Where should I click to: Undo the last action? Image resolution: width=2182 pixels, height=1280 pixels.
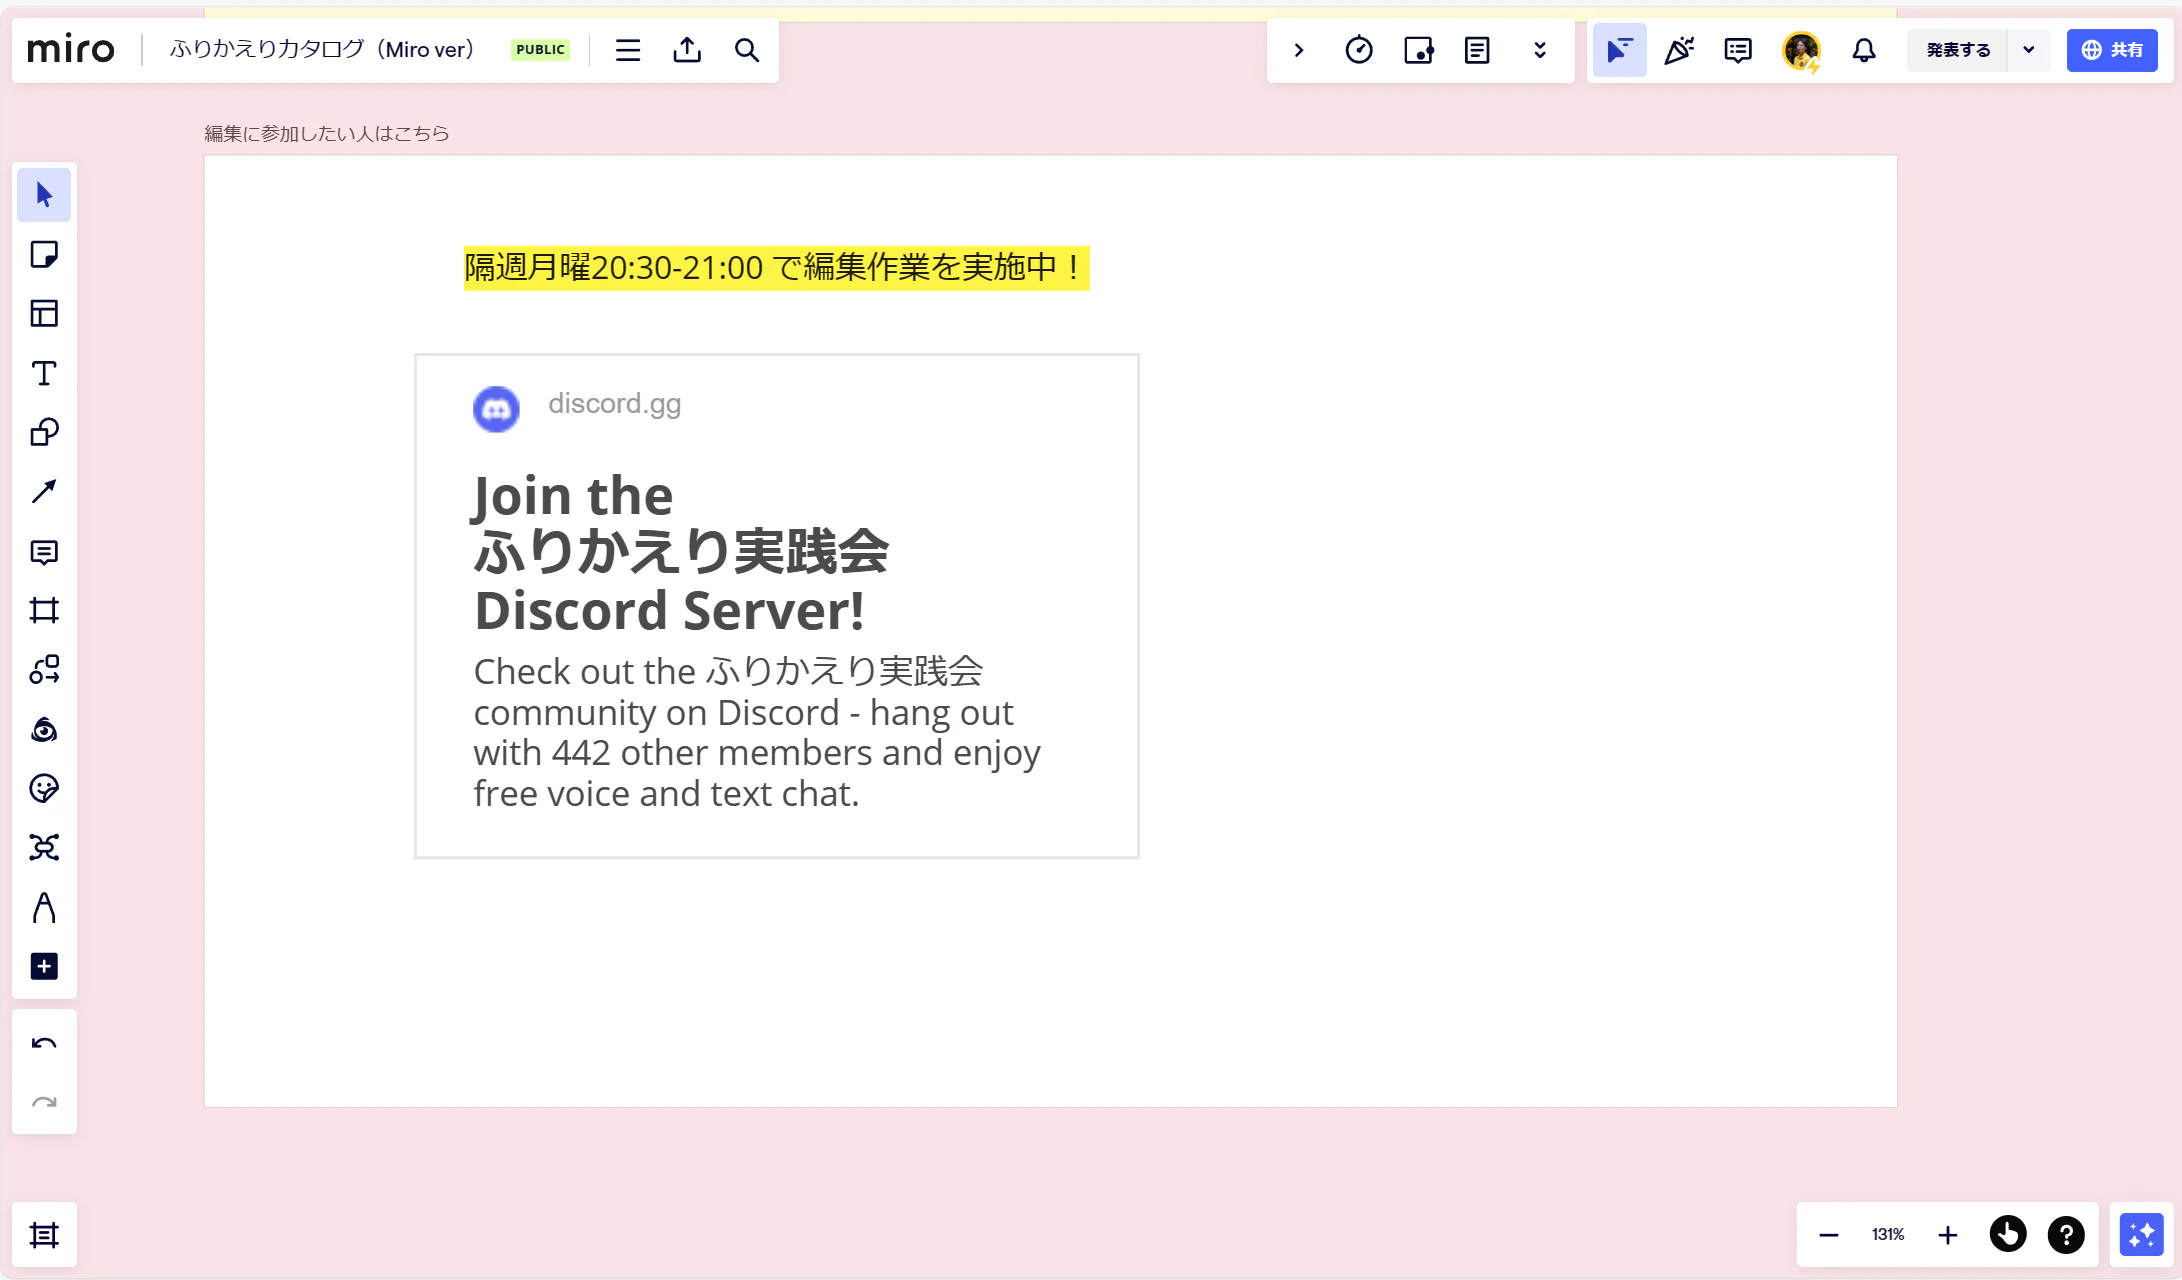pyautogui.click(x=44, y=1044)
